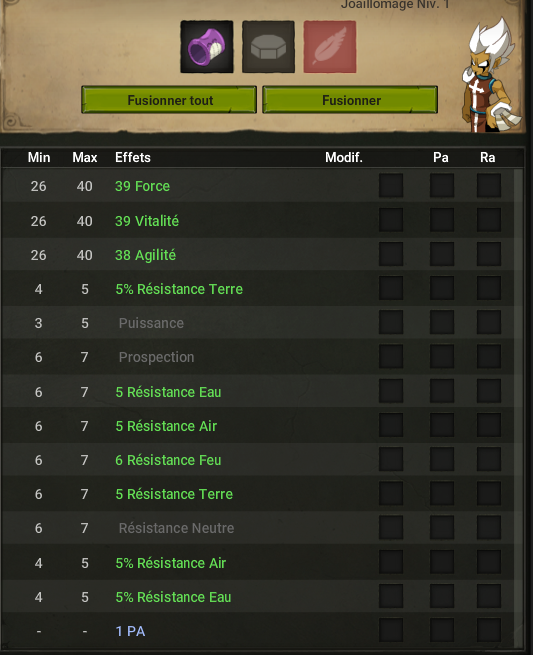Click the character avatar portrait

click(492, 75)
